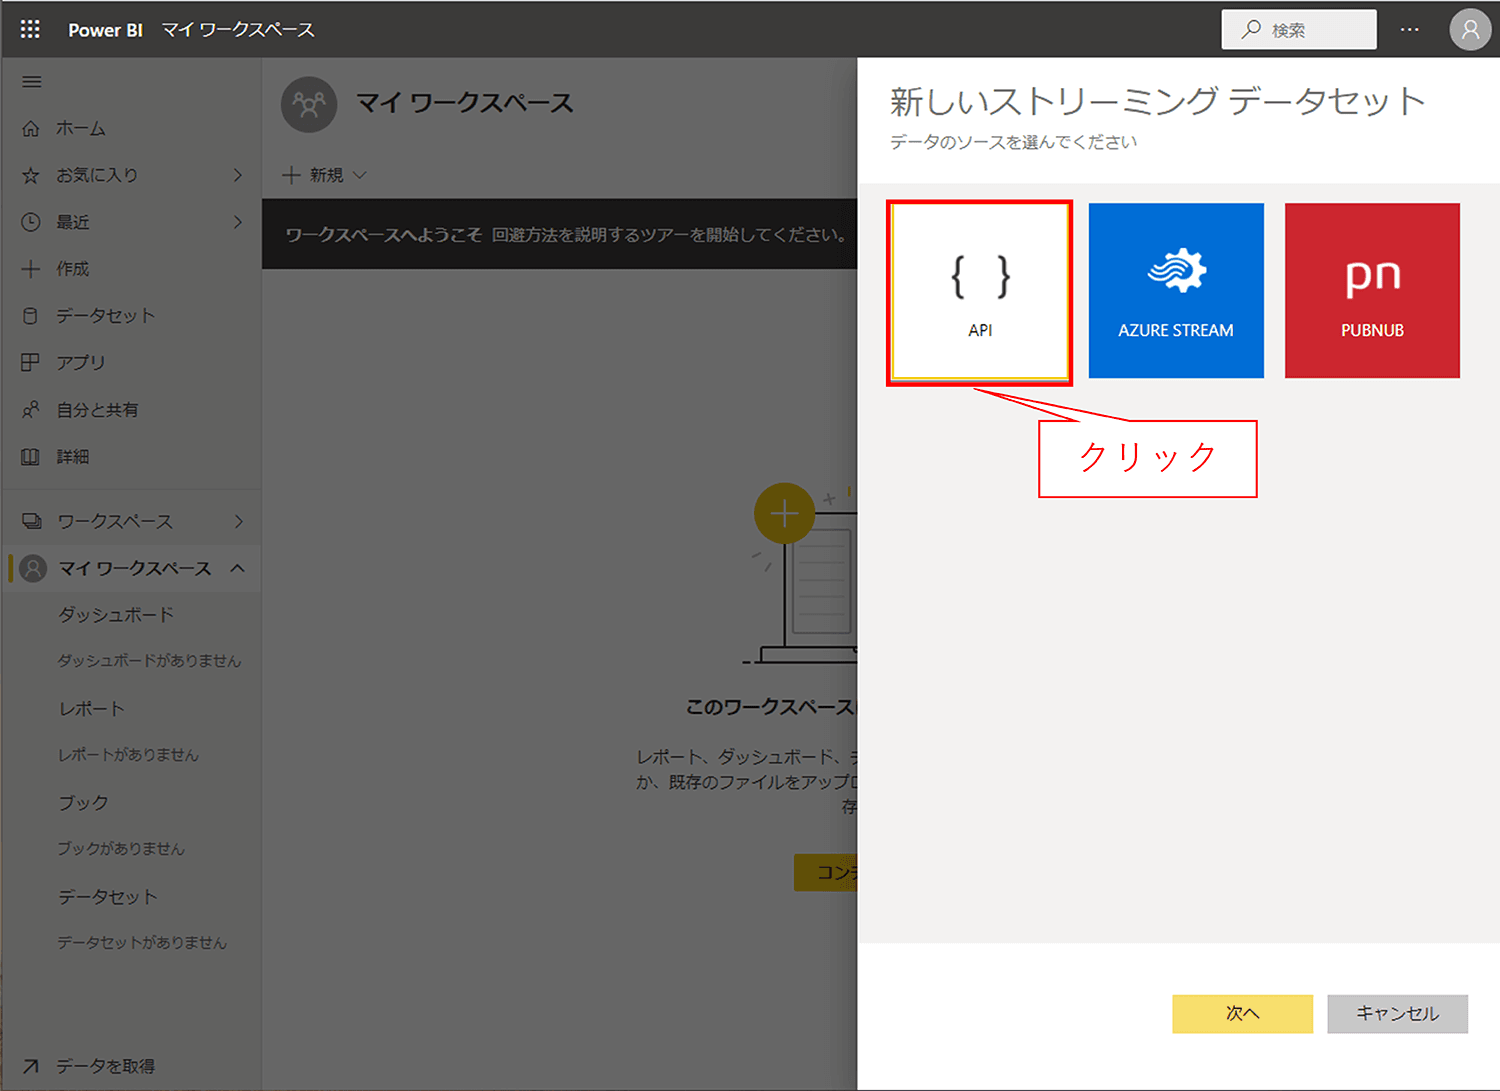Viewport: 1500px width, 1091px height.
Task: Click Power BI brand label
Action: click(105, 30)
